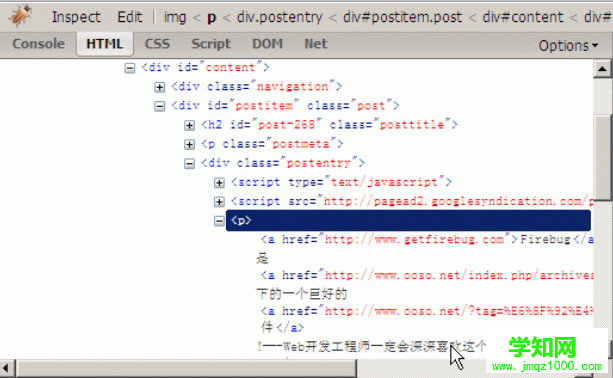The width and height of the screenshot is (613, 378).
Task: Switch to the HTML tab
Action: click(105, 43)
